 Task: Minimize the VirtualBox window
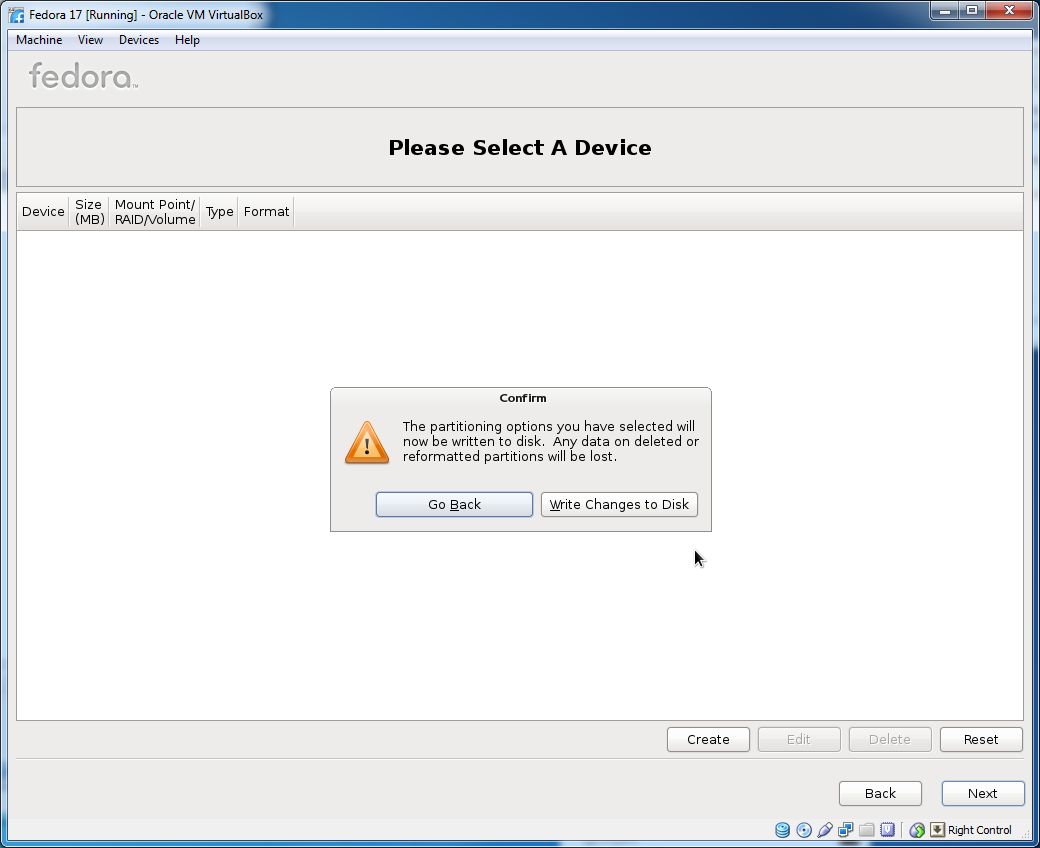(944, 11)
